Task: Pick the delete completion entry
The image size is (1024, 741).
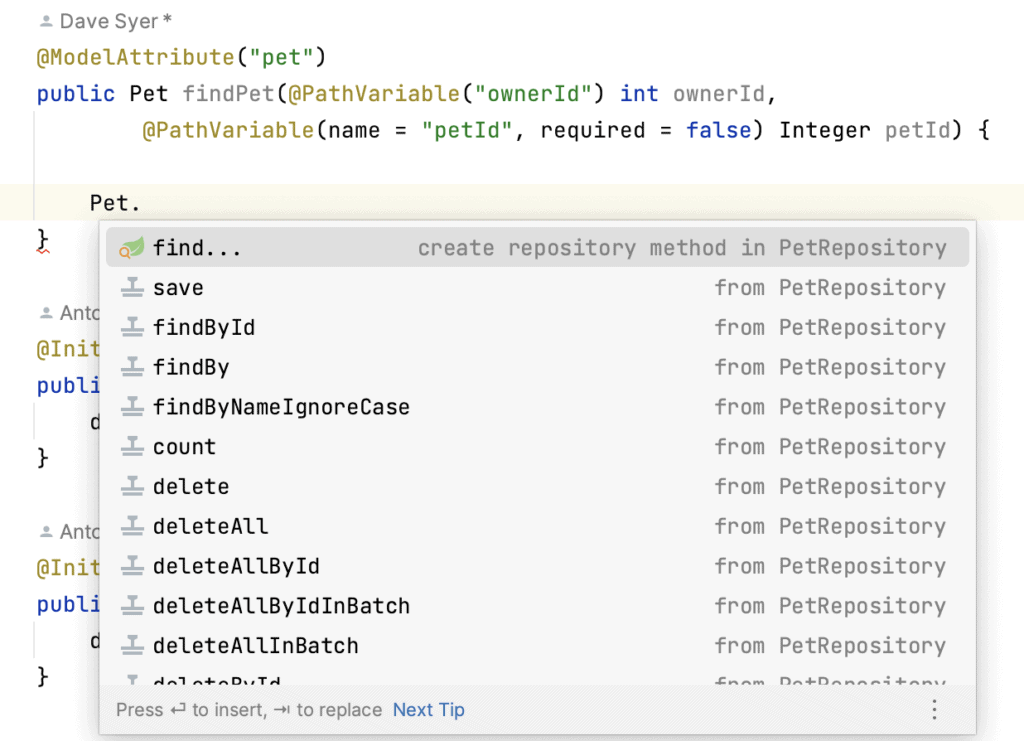Action: pyautogui.click(x=537, y=487)
